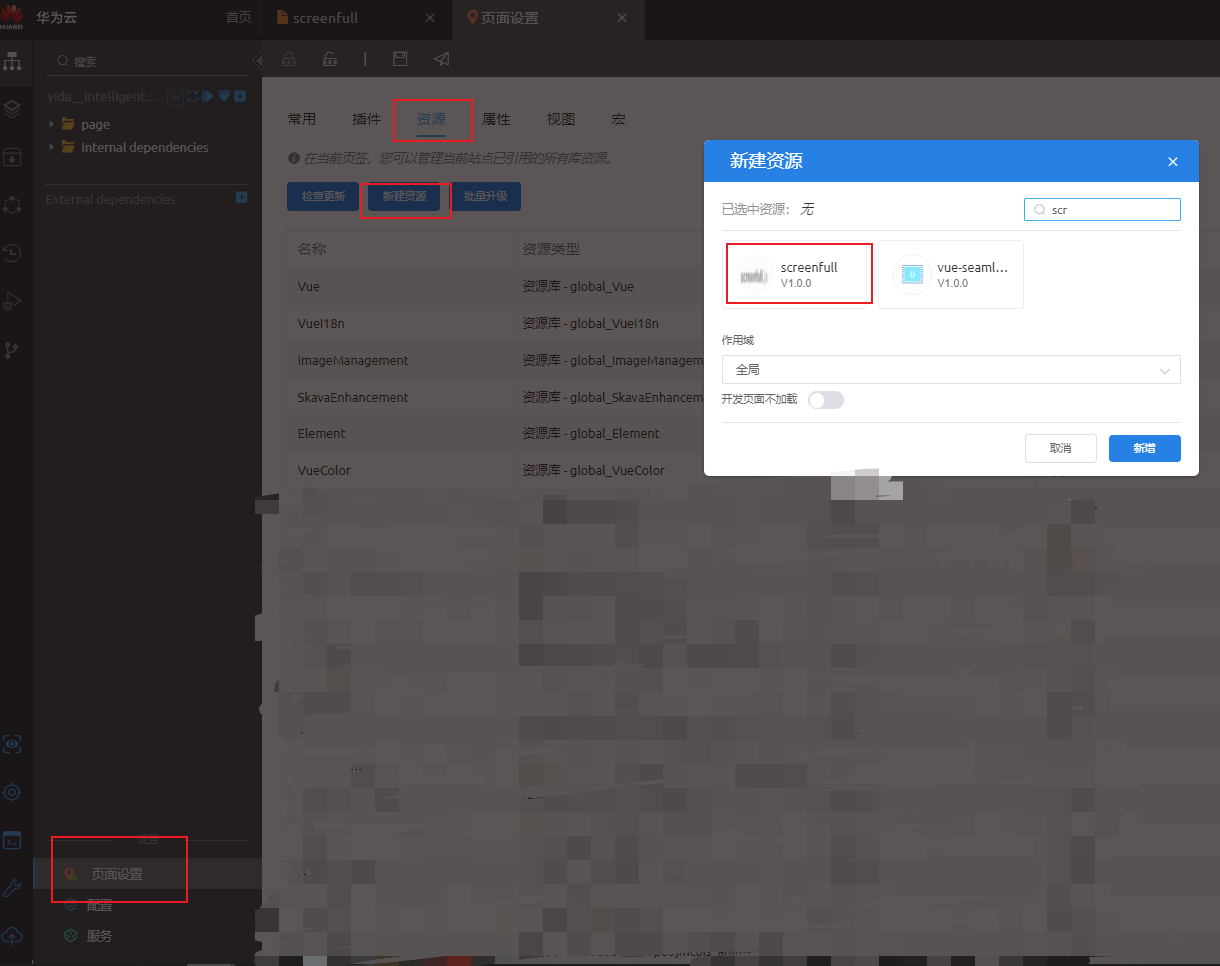This screenshot has width=1220, height=966.
Task: Switch to the 视图 tab
Action: (561, 119)
